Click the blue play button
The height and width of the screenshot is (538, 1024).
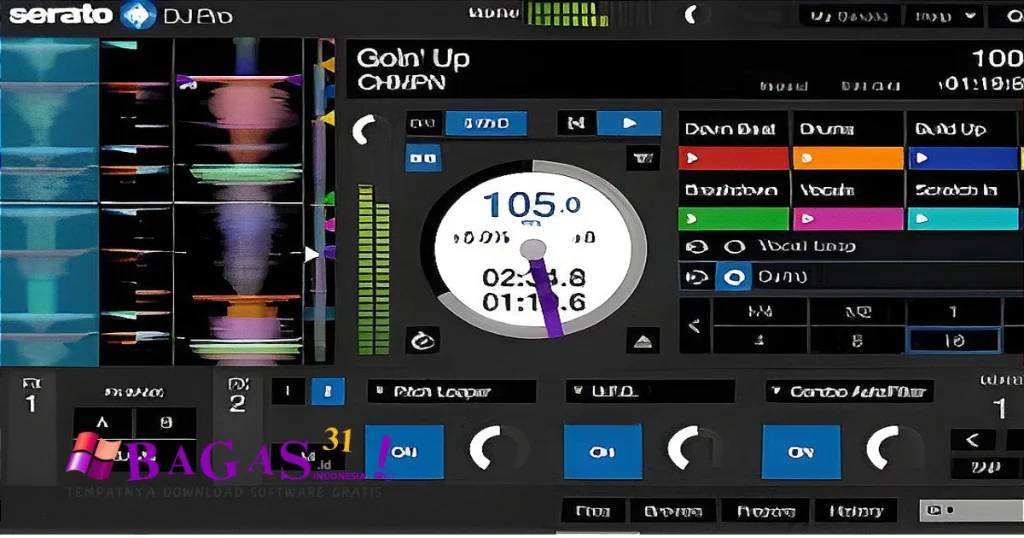(629, 123)
